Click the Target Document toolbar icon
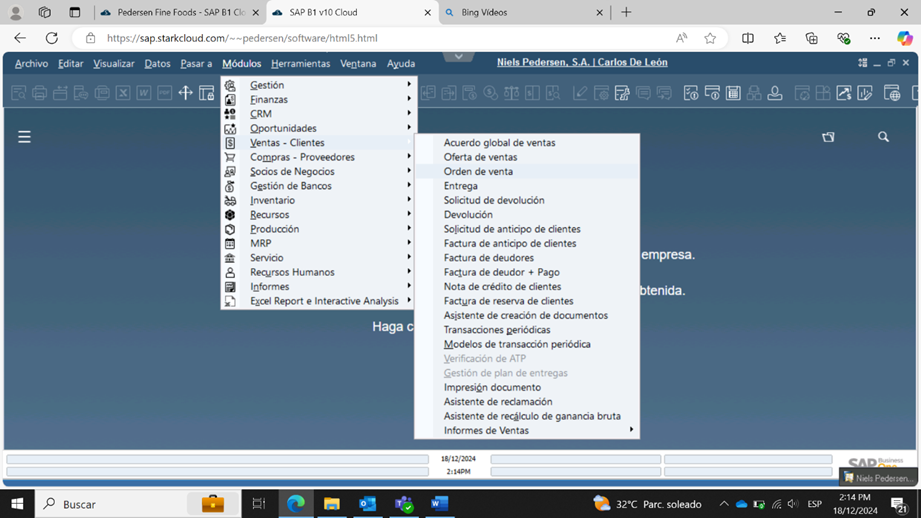This screenshot has height=518, width=921. 449,93
